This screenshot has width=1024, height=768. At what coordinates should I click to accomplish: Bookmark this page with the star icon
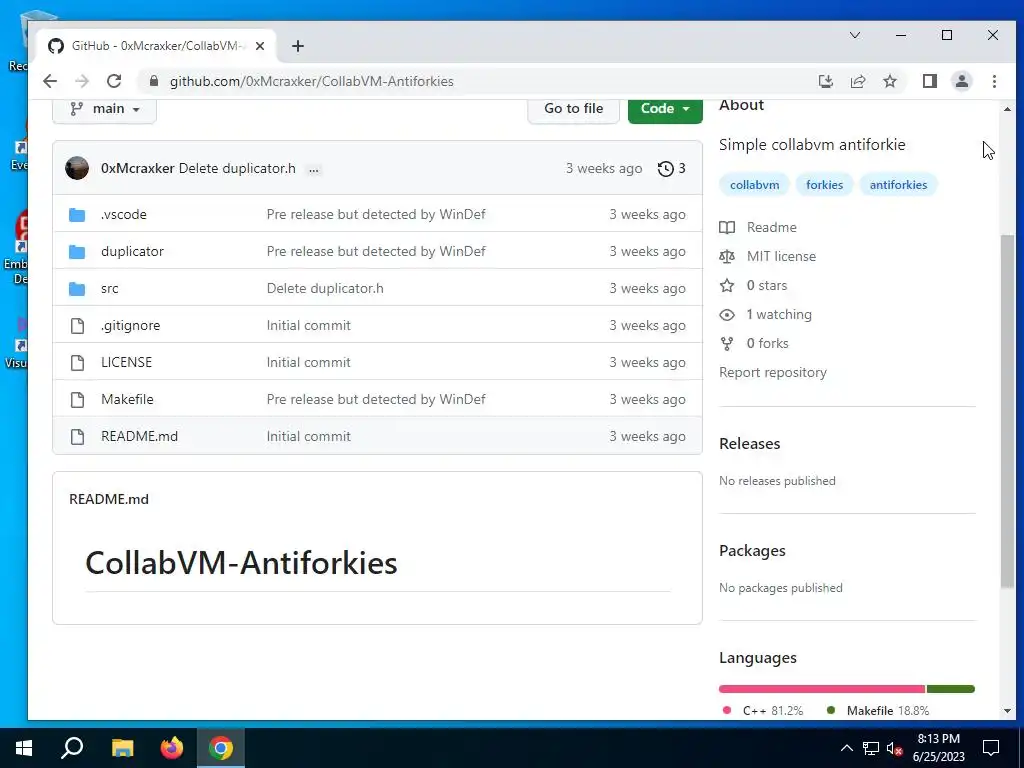point(889,81)
